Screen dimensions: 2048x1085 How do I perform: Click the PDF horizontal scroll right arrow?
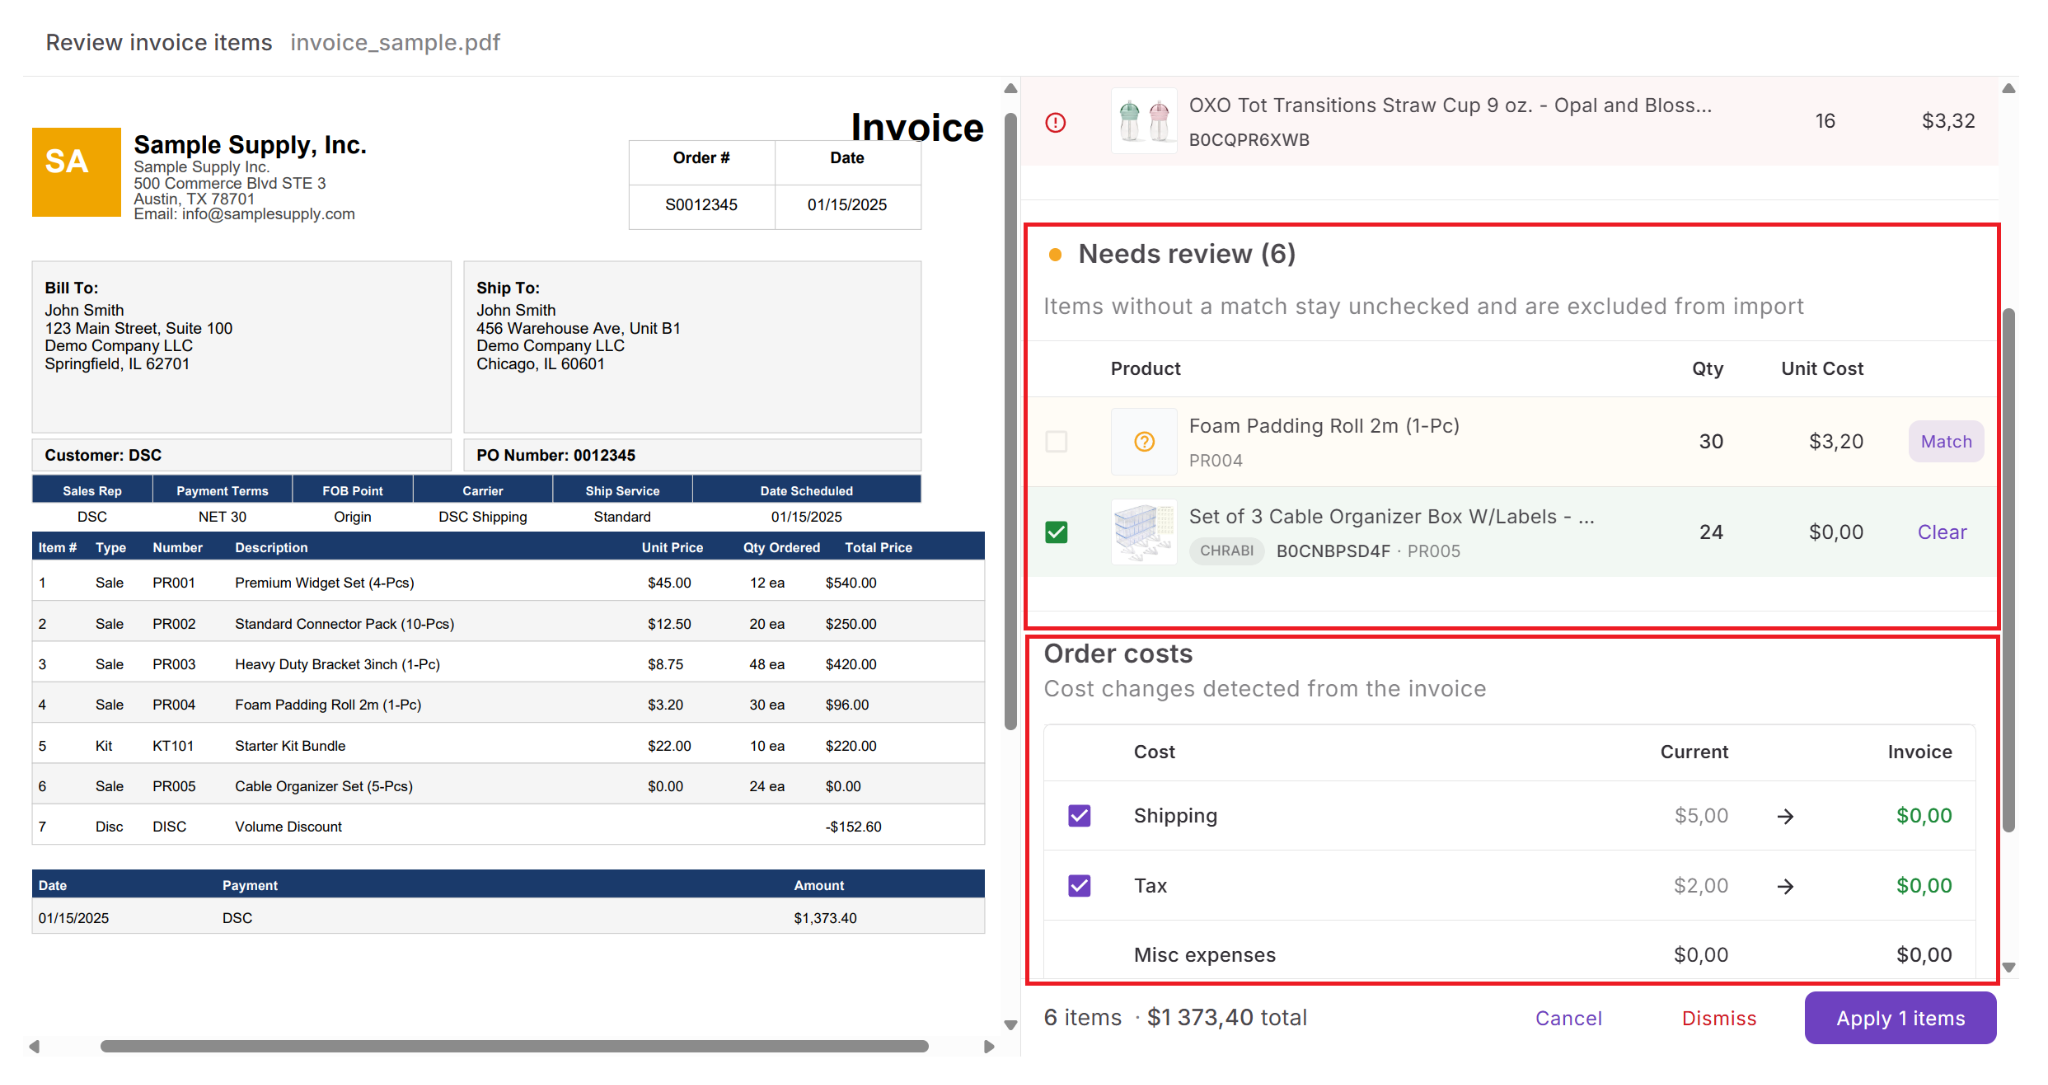point(989,1046)
